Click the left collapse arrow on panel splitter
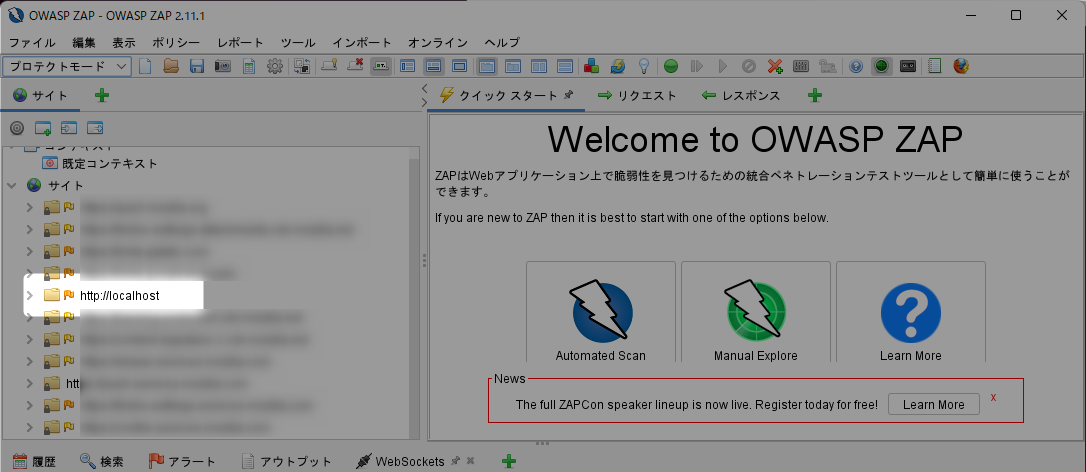The width and height of the screenshot is (1086, 472). [424, 88]
